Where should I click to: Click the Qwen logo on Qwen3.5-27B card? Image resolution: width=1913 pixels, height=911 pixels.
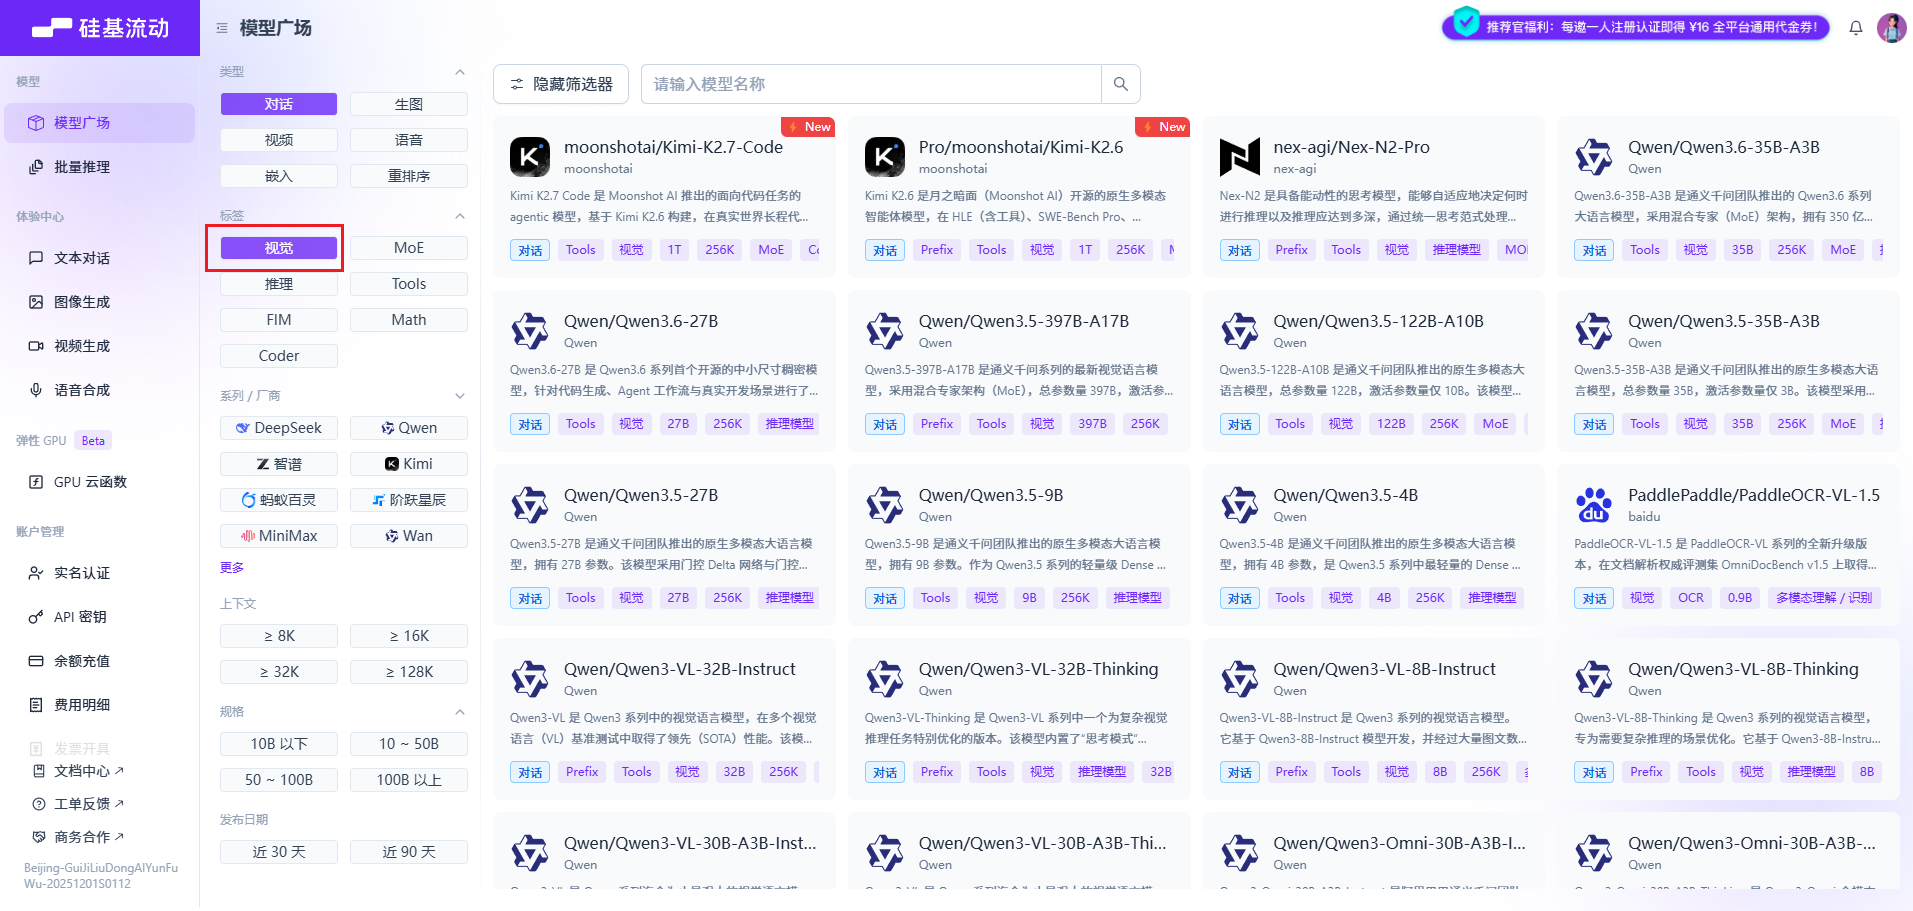pos(530,505)
